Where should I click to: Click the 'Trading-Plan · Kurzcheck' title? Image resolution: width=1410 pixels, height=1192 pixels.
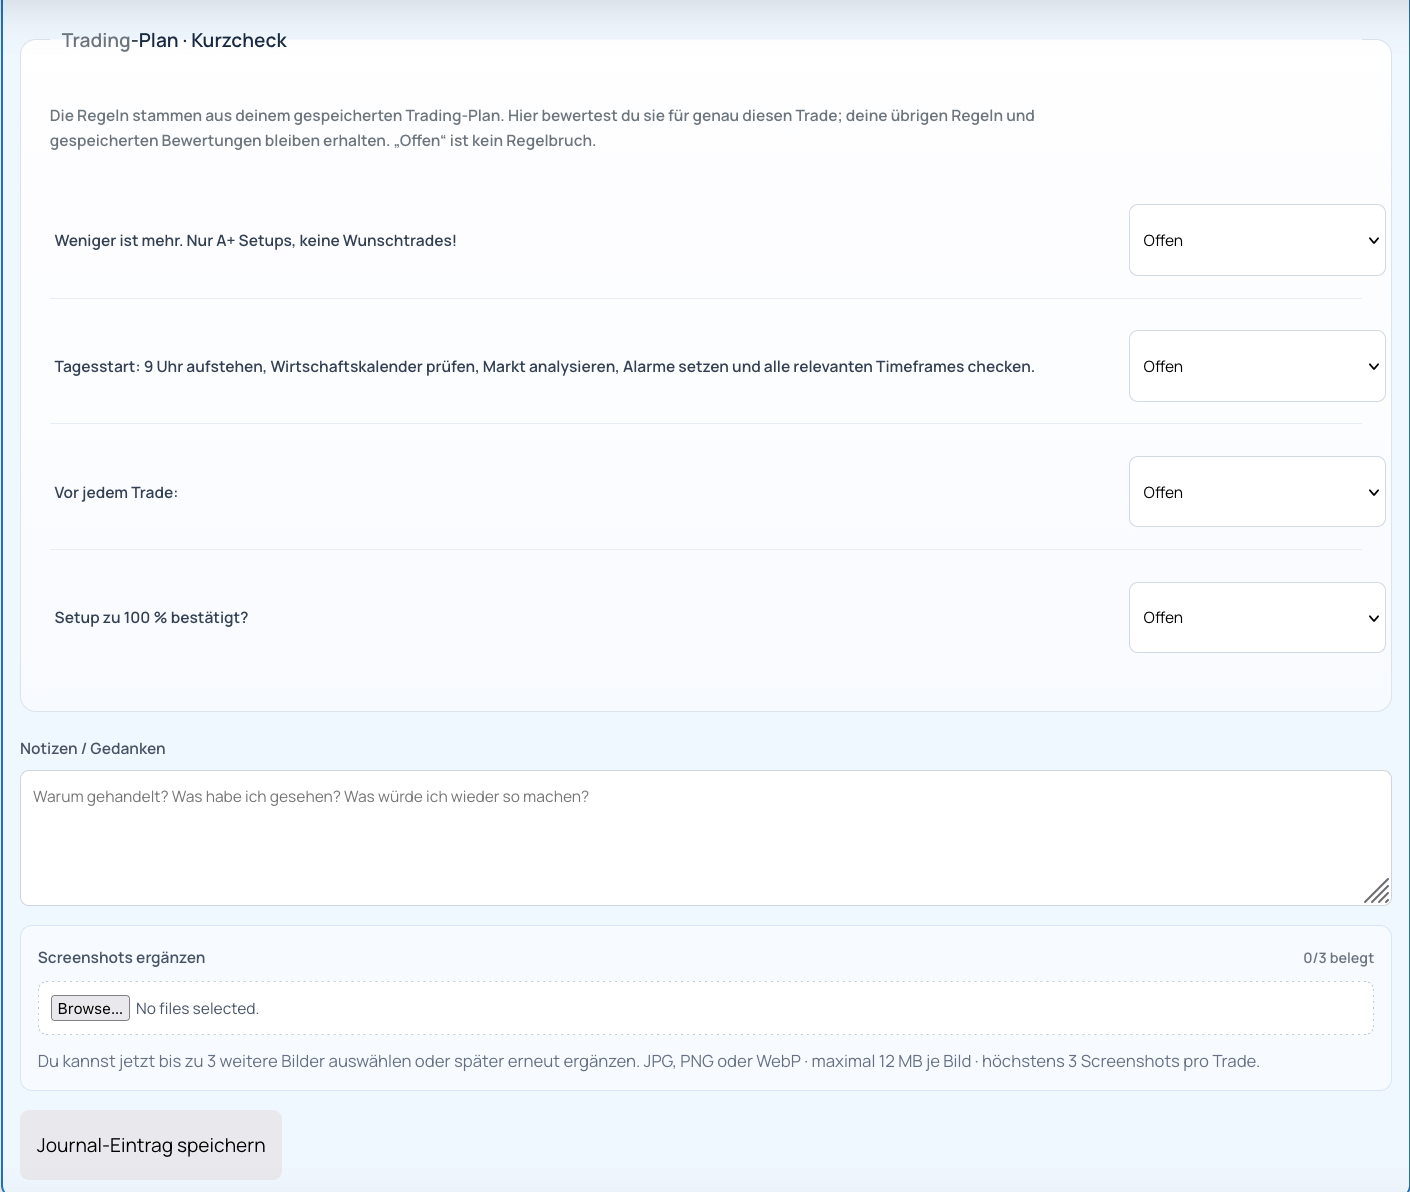click(x=174, y=40)
